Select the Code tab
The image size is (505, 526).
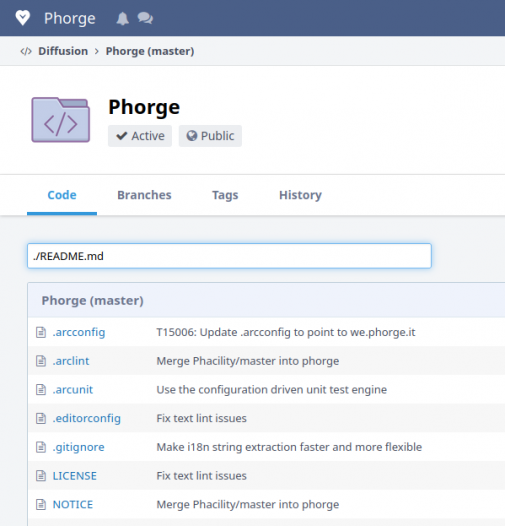62,195
